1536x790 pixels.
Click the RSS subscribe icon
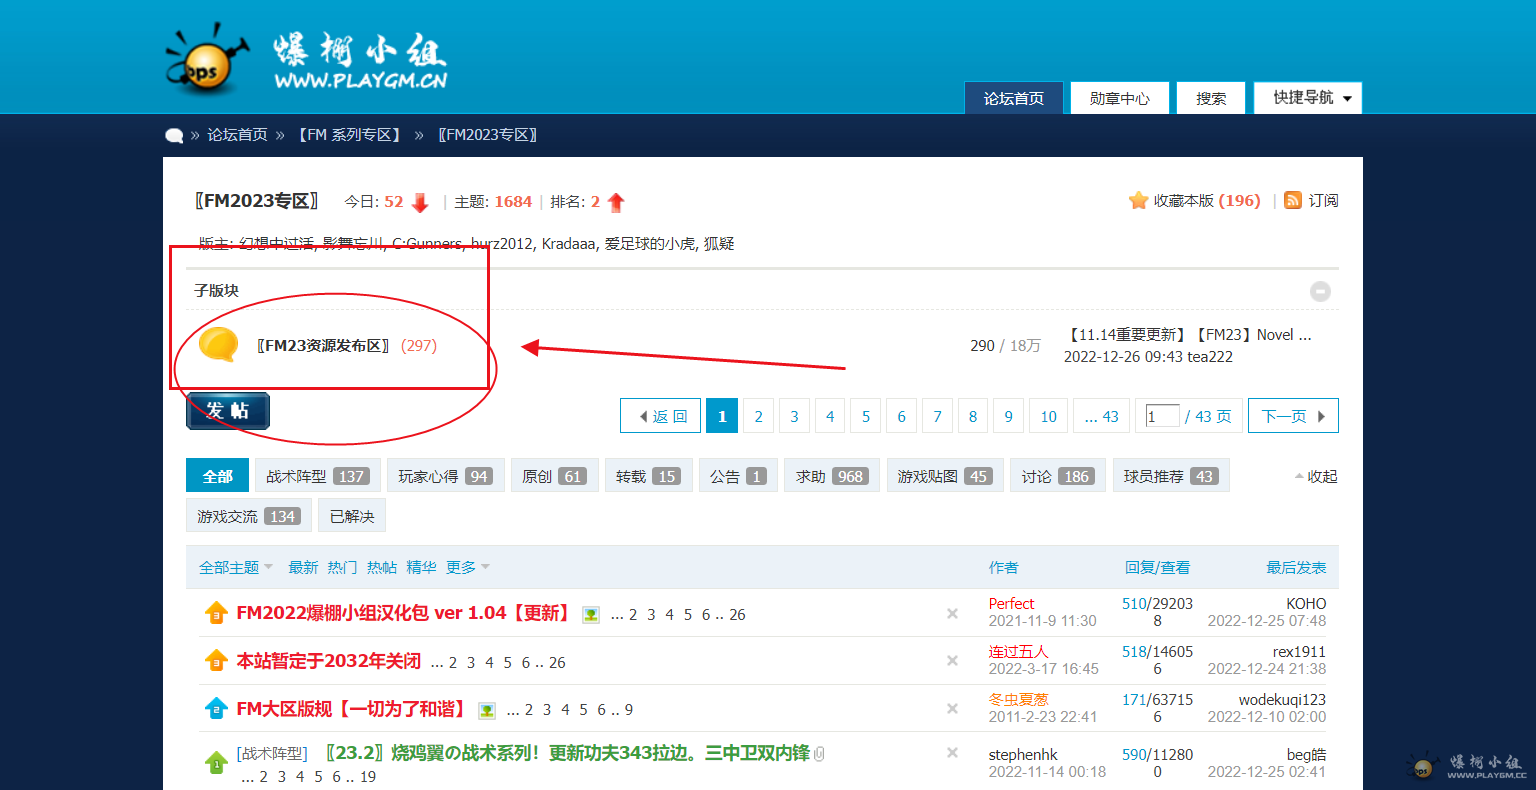click(1293, 201)
